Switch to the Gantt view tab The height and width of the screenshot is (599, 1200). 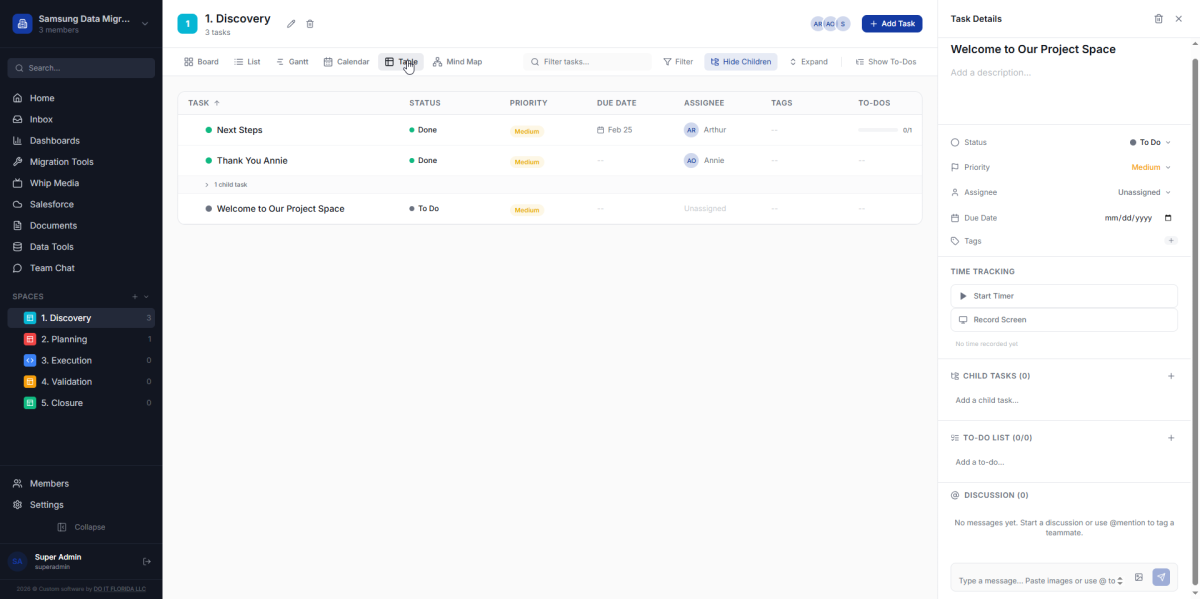click(x=292, y=62)
